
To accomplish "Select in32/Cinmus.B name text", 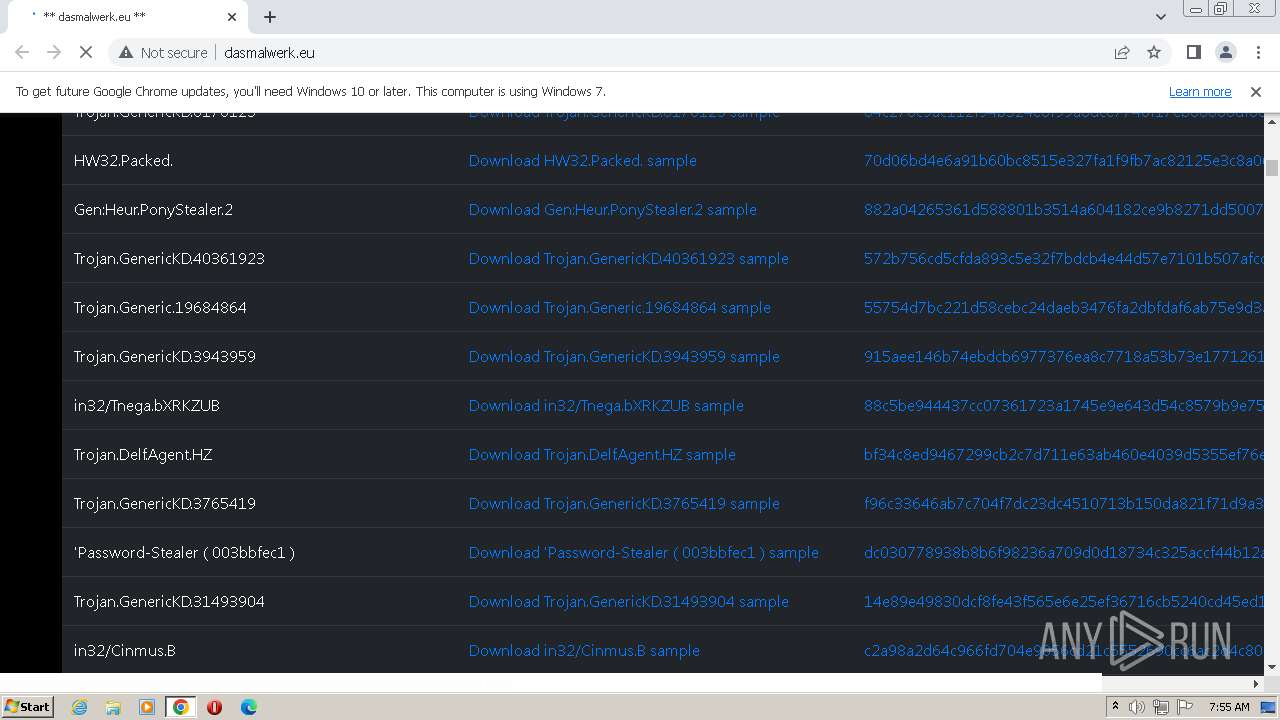I will click(124, 650).
